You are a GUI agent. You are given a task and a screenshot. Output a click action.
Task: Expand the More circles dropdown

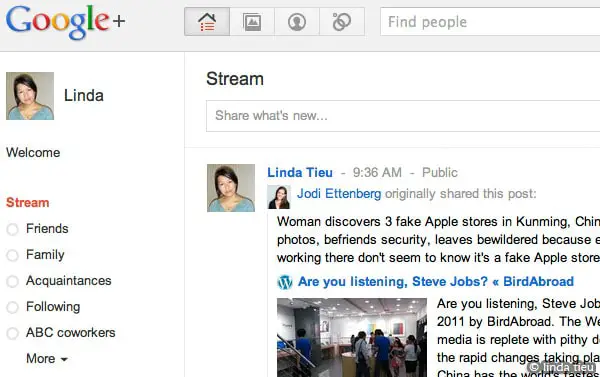click(47, 359)
